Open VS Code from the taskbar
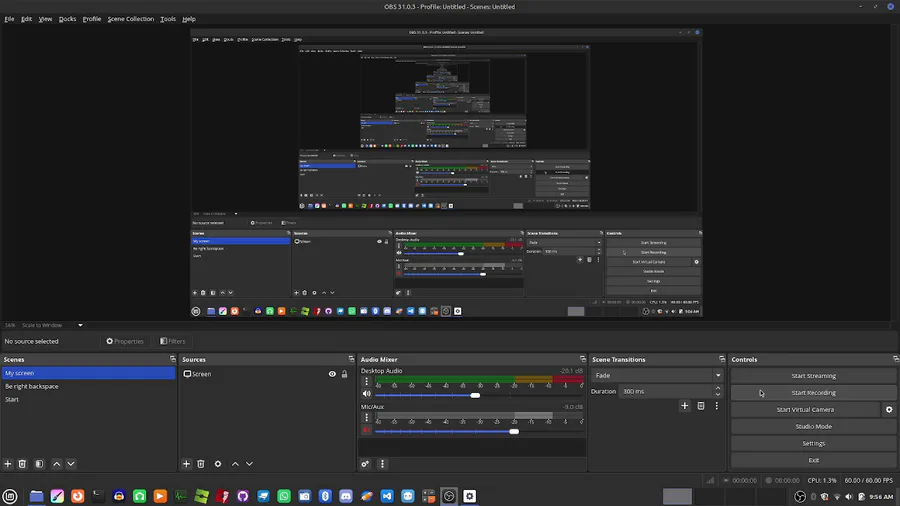This screenshot has height=506, width=900. click(387, 496)
